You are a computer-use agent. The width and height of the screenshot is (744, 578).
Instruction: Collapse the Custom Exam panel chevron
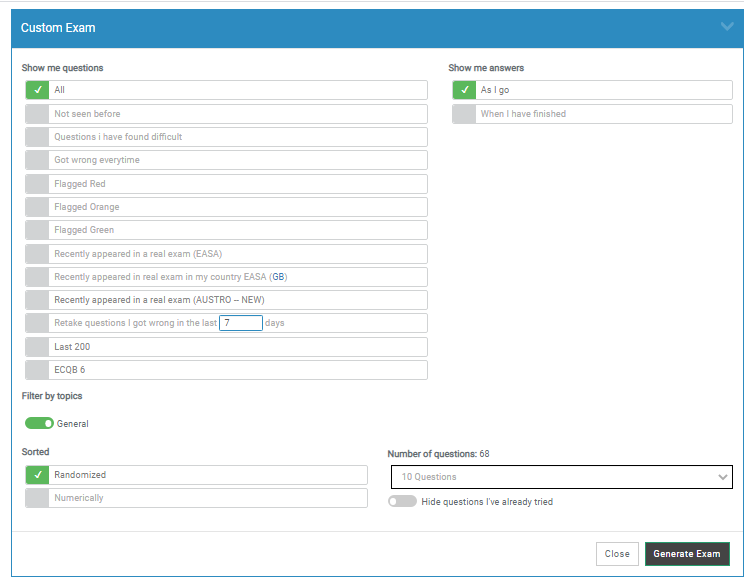pos(727,27)
